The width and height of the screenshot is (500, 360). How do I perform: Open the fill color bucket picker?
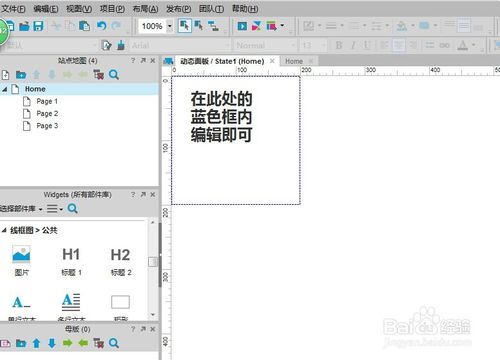pyautogui.click(x=402, y=26)
